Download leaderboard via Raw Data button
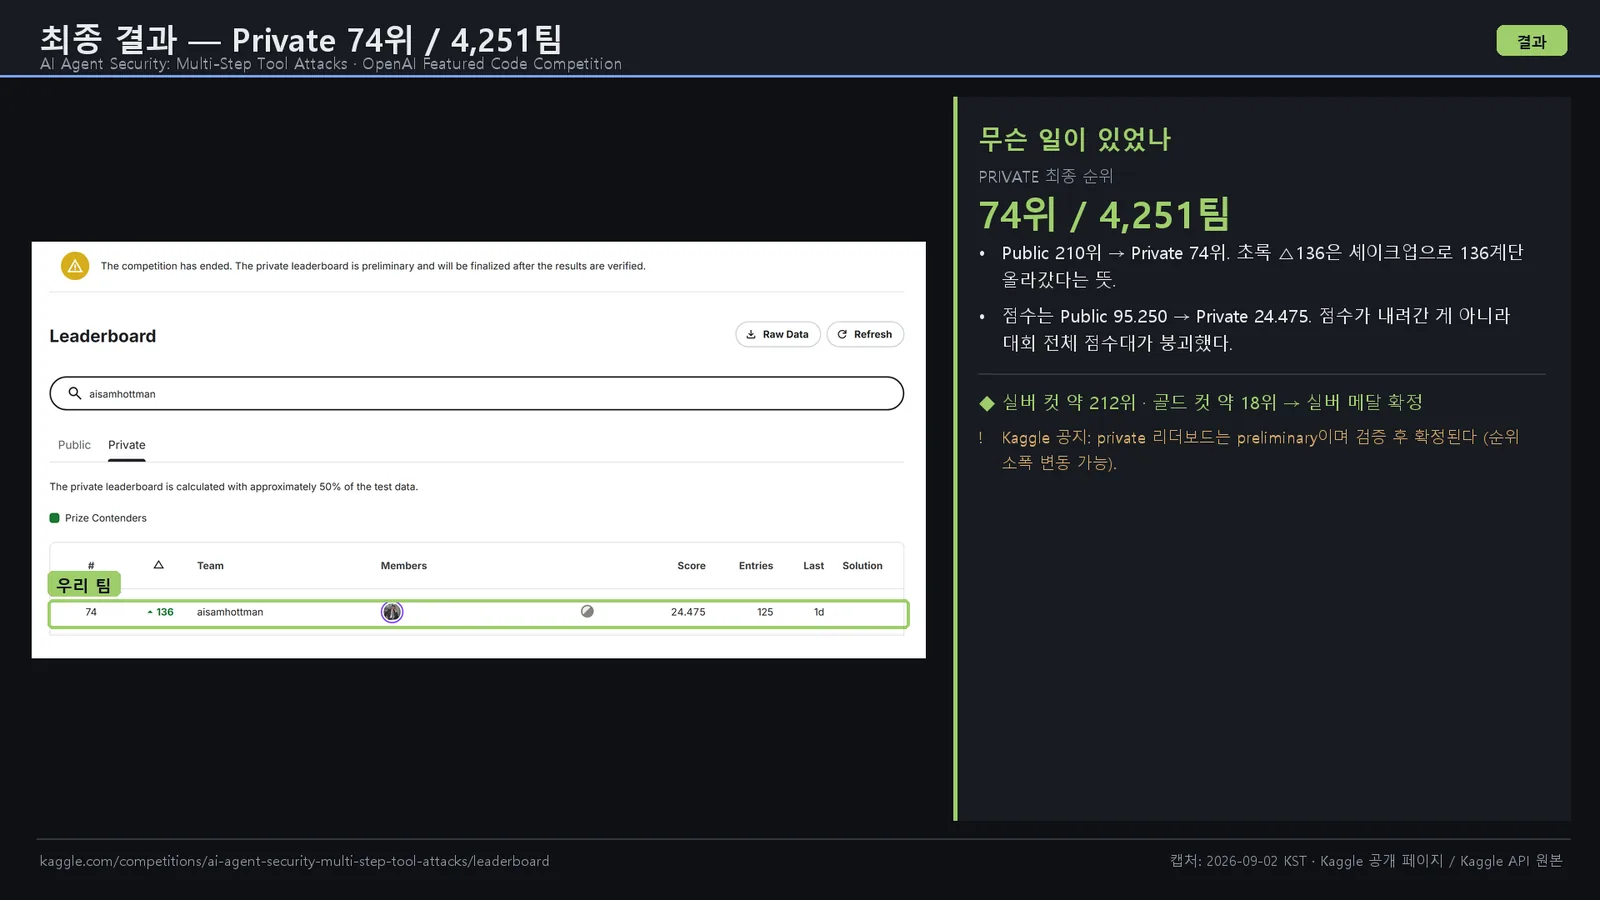This screenshot has height=900, width=1600. click(x=778, y=334)
